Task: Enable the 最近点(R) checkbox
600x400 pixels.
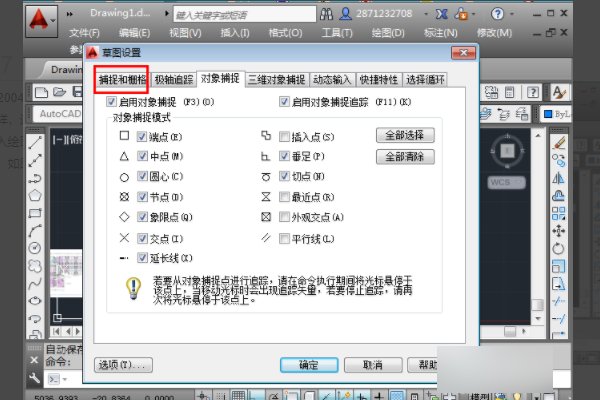Action: point(284,197)
